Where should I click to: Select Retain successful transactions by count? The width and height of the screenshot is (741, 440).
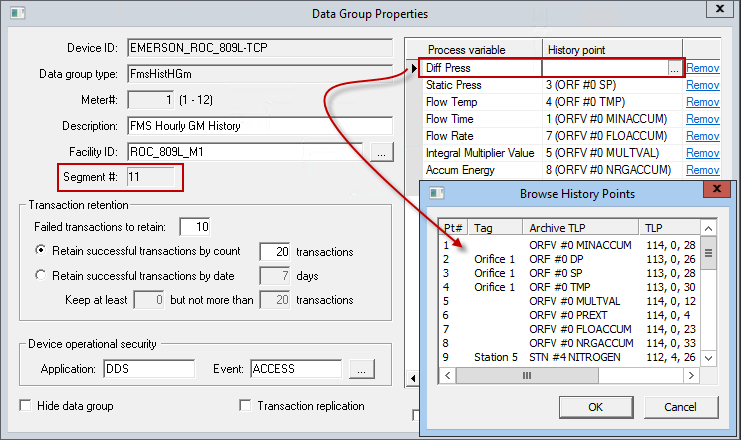point(41,250)
